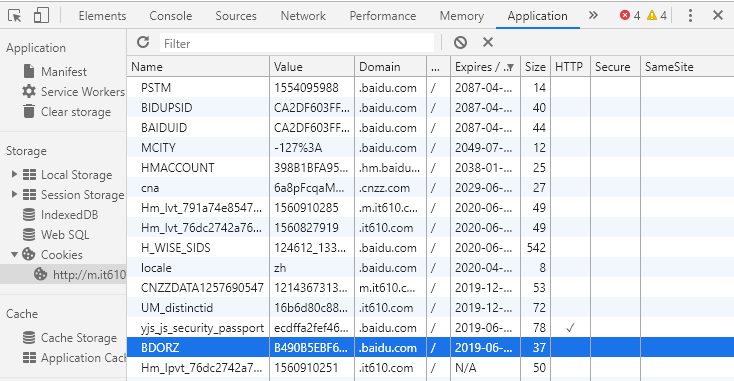Sort by the SameSite column header
Viewport: 734px width, 381px height.
click(x=687, y=66)
